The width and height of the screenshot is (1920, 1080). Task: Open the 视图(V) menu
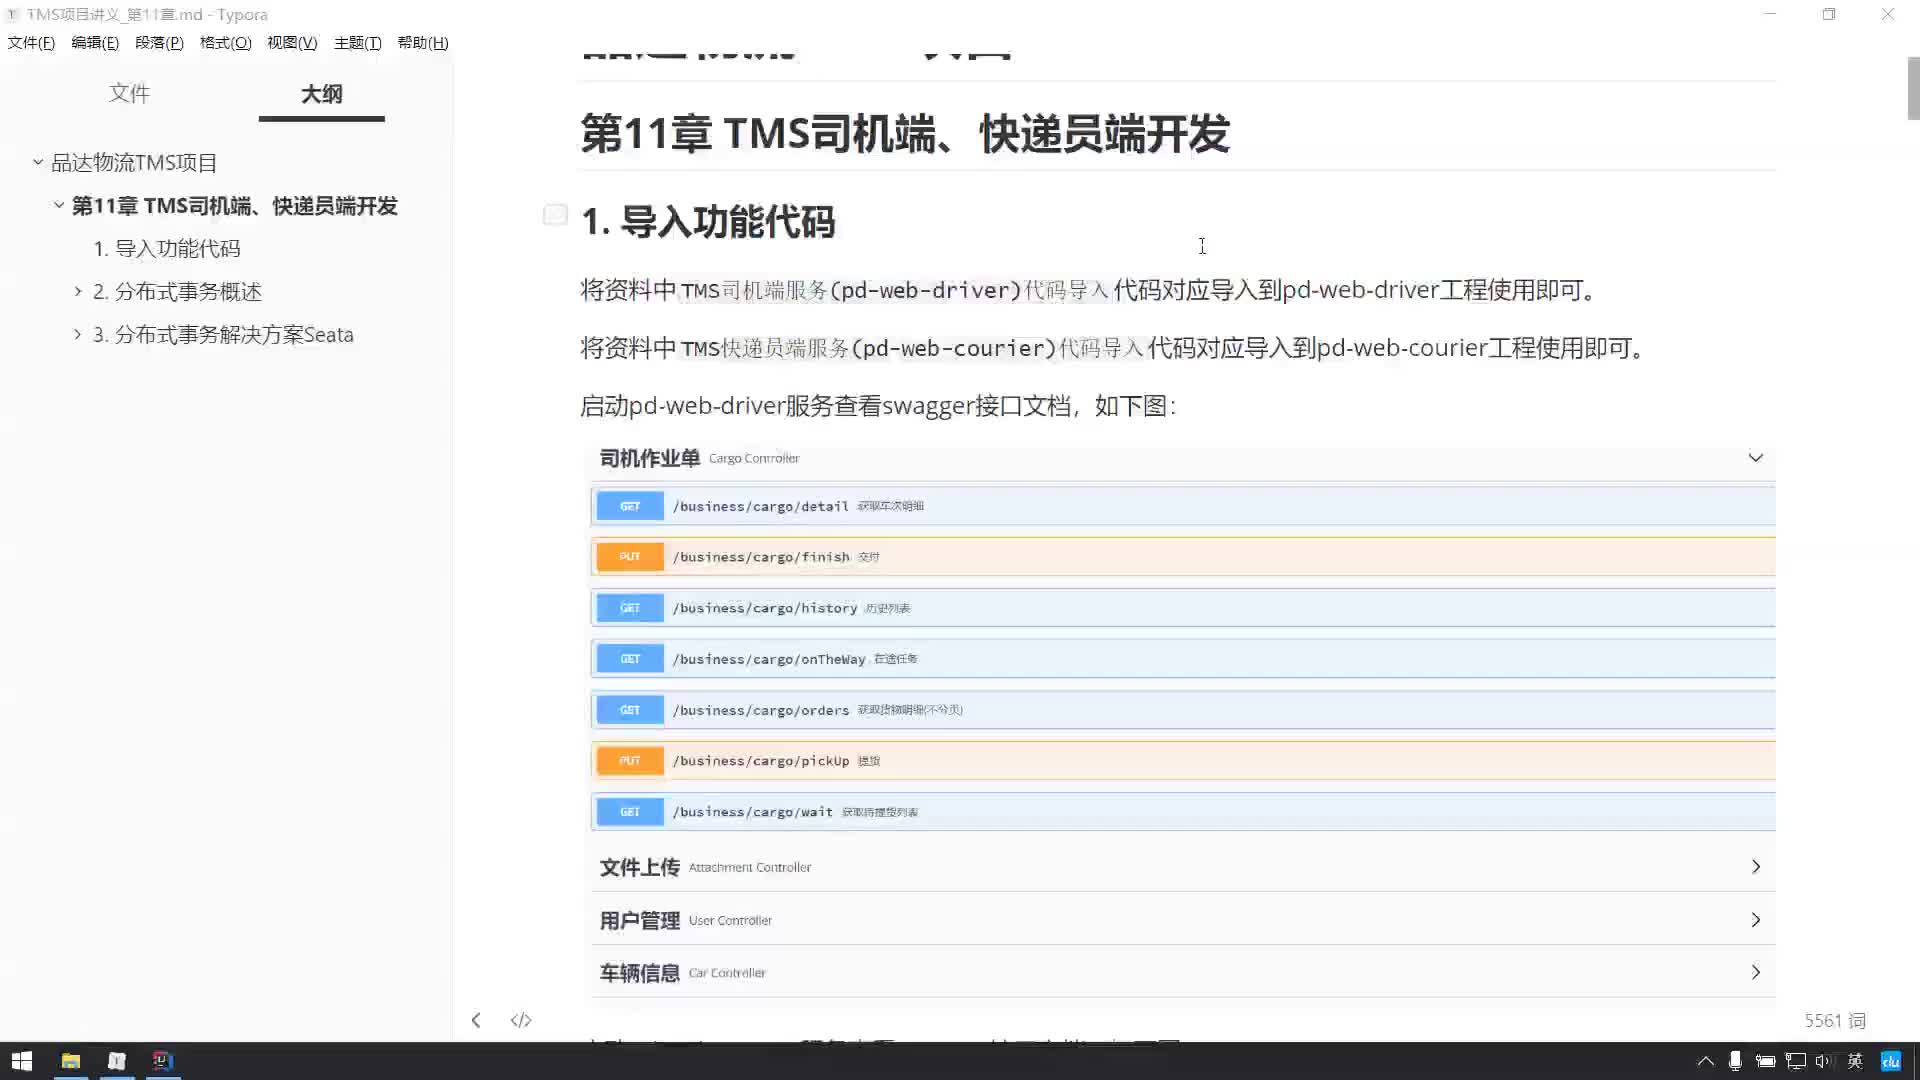click(292, 43)
